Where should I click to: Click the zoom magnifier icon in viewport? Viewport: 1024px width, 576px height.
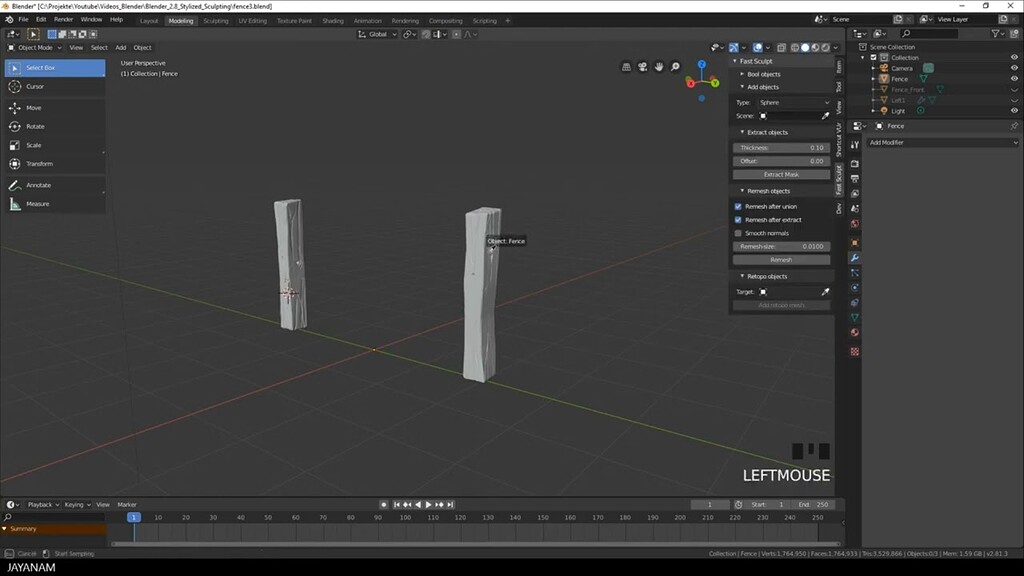(x=675, y=67)
